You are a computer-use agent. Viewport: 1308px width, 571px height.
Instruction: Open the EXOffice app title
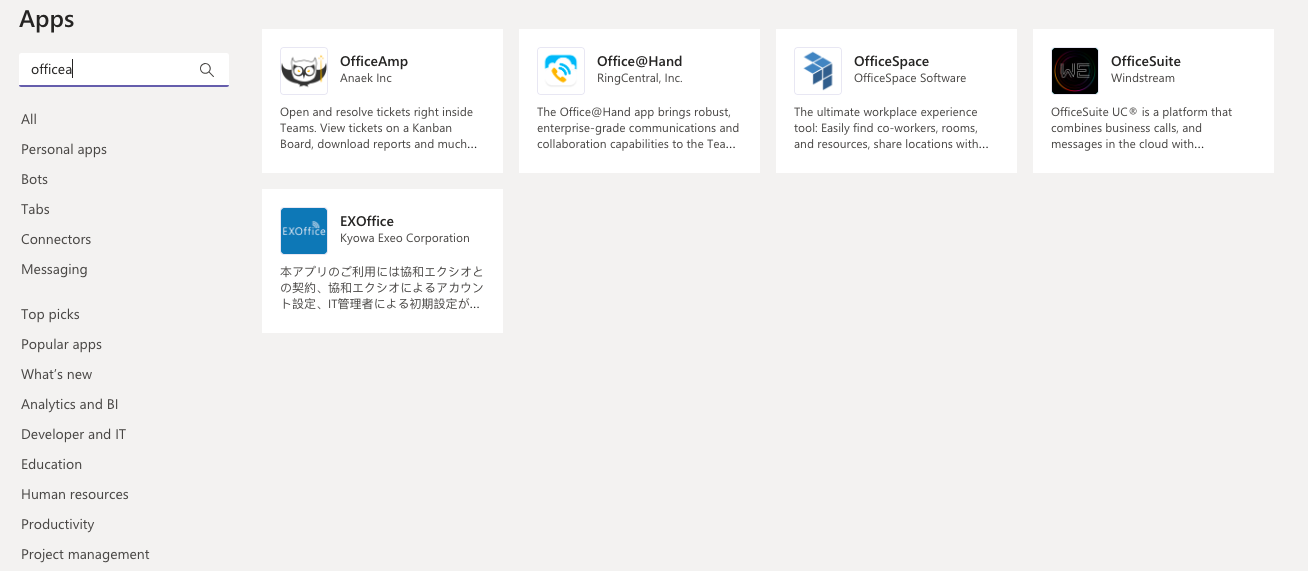tap(367, 221)
